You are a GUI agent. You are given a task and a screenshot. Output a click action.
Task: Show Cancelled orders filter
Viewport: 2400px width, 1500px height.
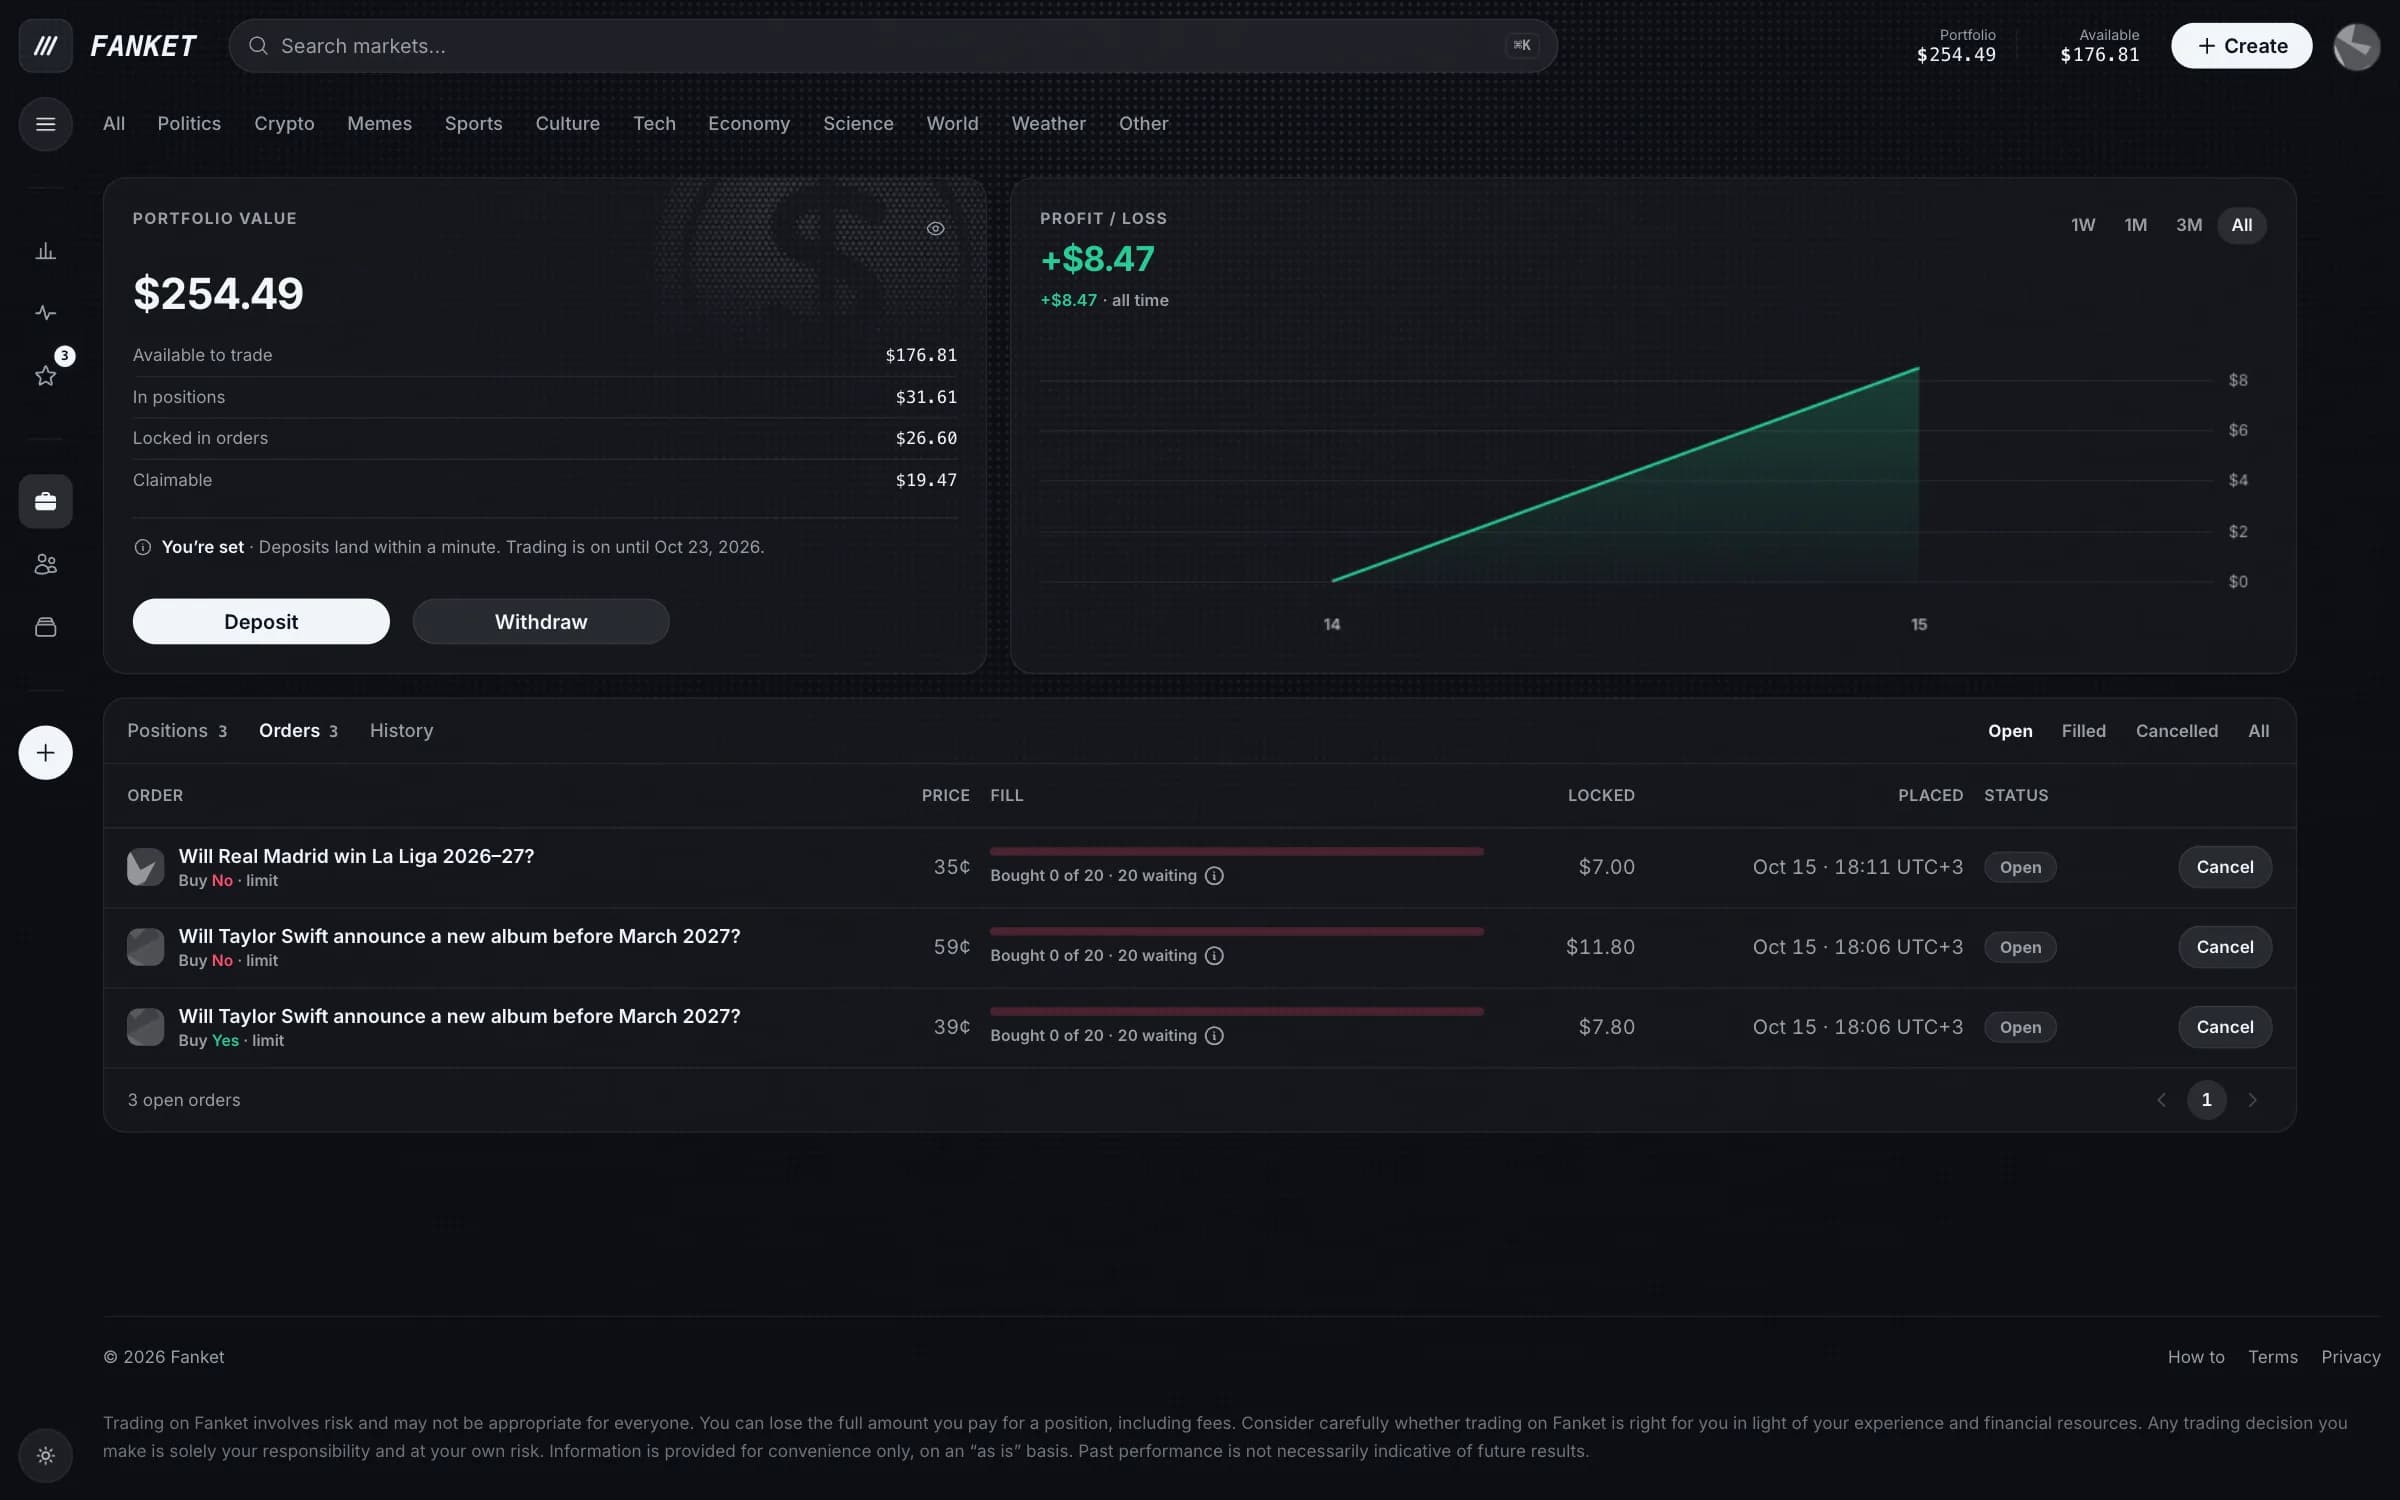[x=2176, y=731]
